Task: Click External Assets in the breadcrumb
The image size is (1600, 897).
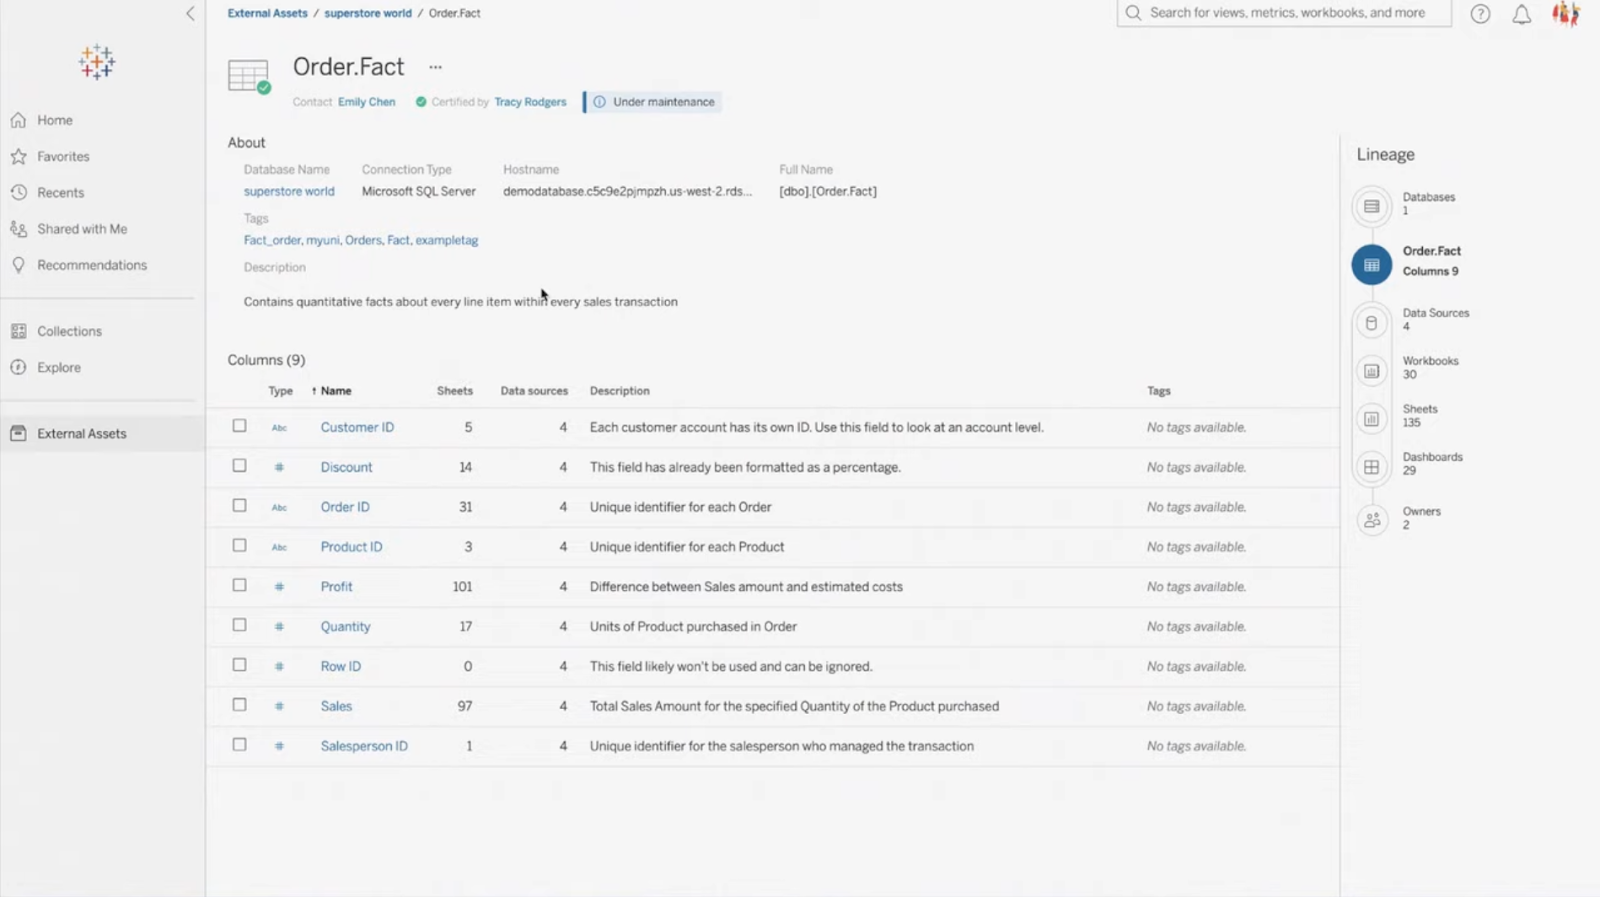Action: pyautogui.click(x=267, y=13)
